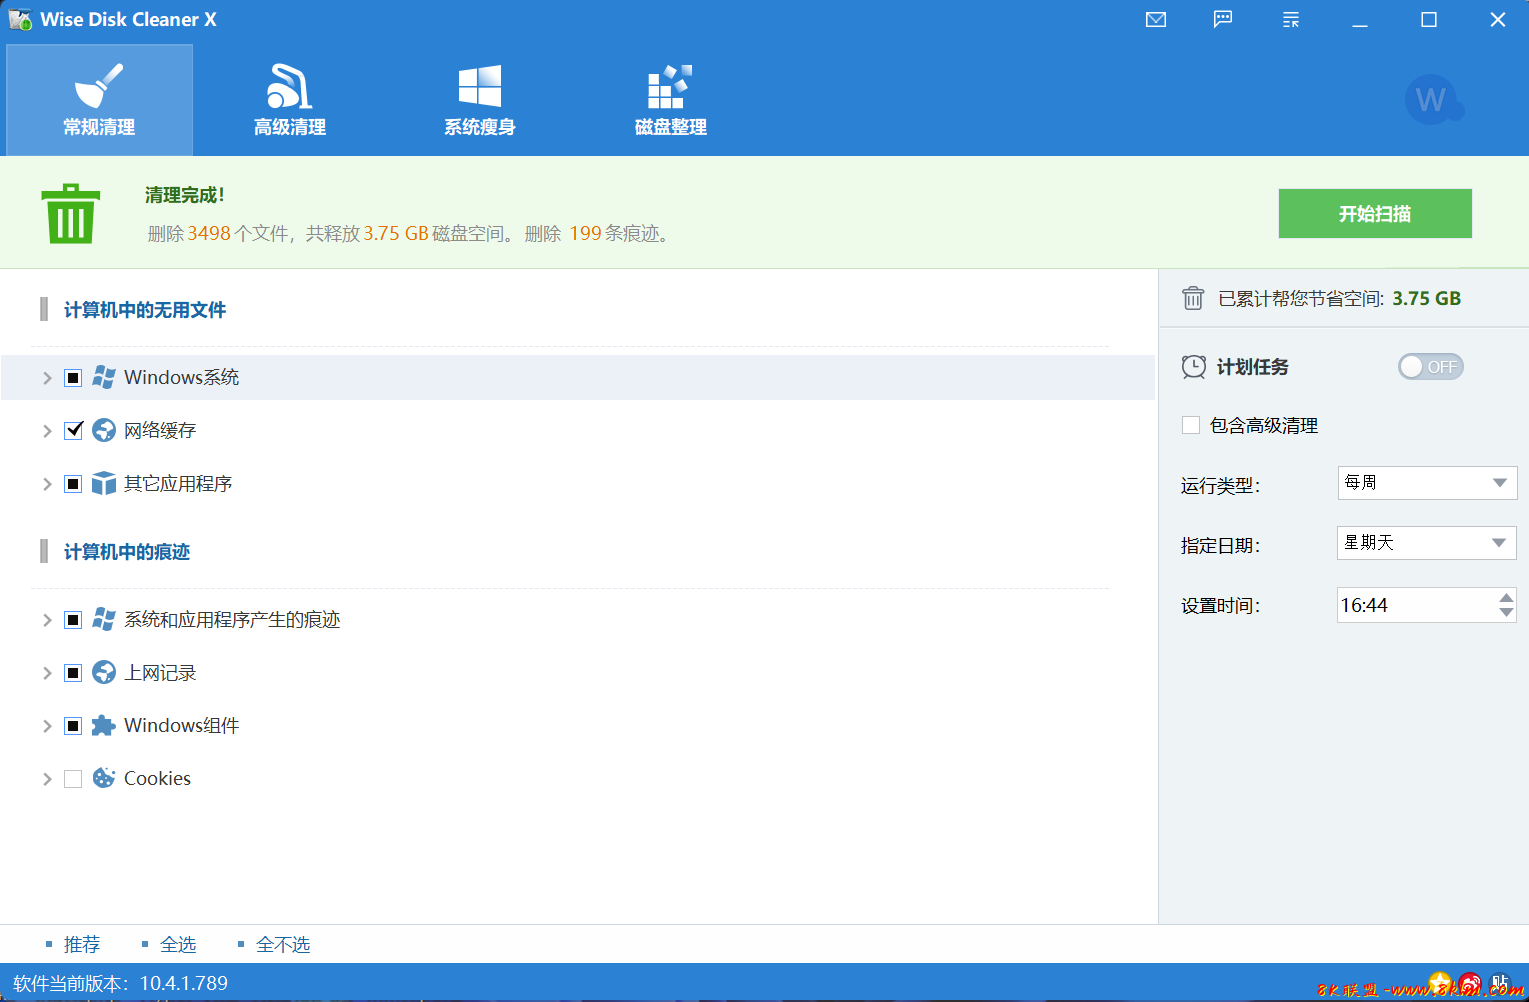Toggle the 计划任务 OFF switch
Screen dimensions: 1529x1002
[x=1430, y=367]
